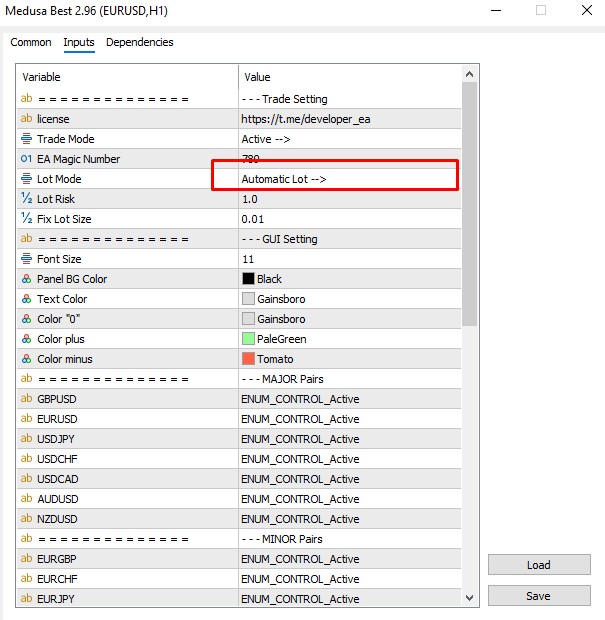Click the USDCAD ENUM_CONTROL_Active value
Screen dimensions: 605x620
pos(350,479)
